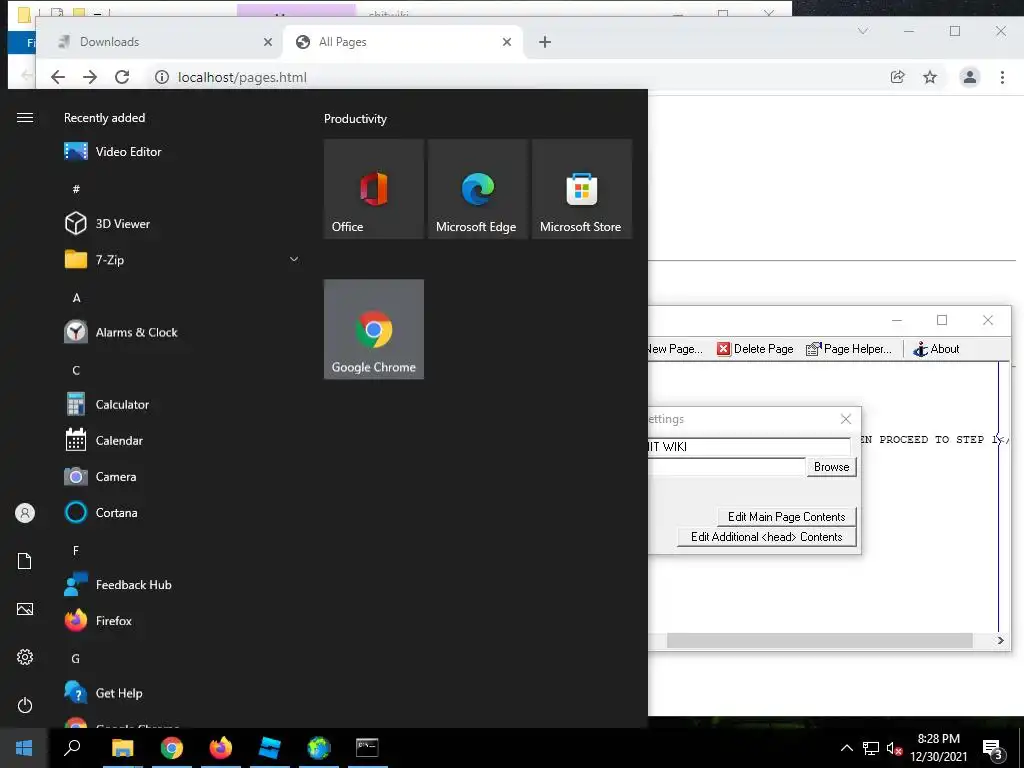
Task: Open the Chrome tab search chevron
Action: click(x=863, y=31)
